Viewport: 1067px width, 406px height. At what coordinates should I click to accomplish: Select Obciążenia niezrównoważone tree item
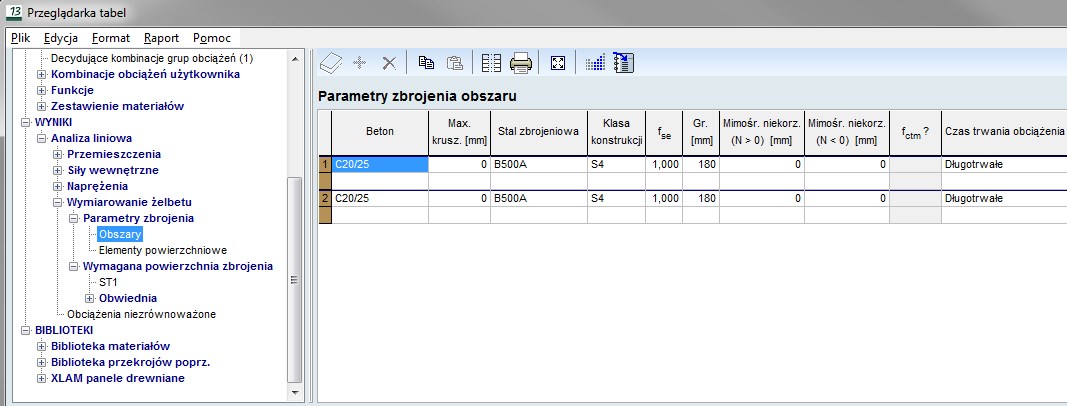(x=141, y=314)
